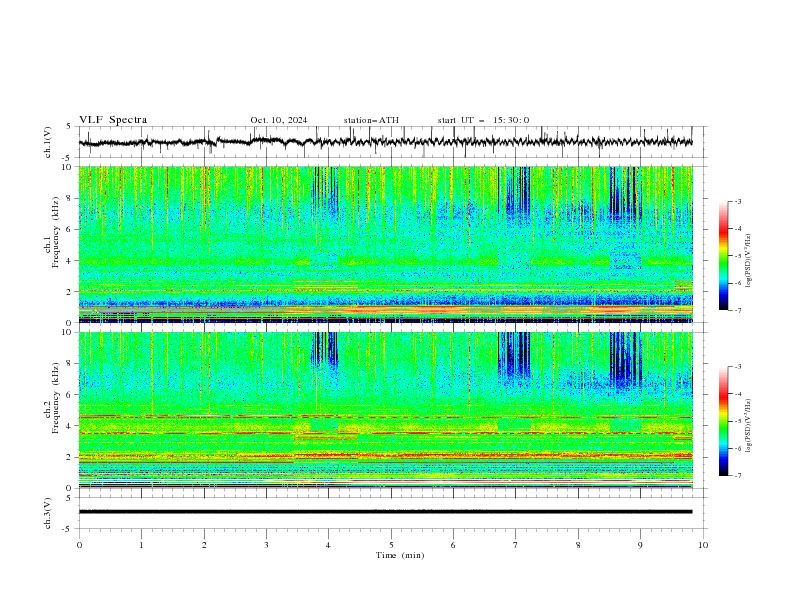This screenshot has width=792, height=612.
Task: Click the 'ch.1(V)' waveform axis label
Action: (x=48, y=142)
